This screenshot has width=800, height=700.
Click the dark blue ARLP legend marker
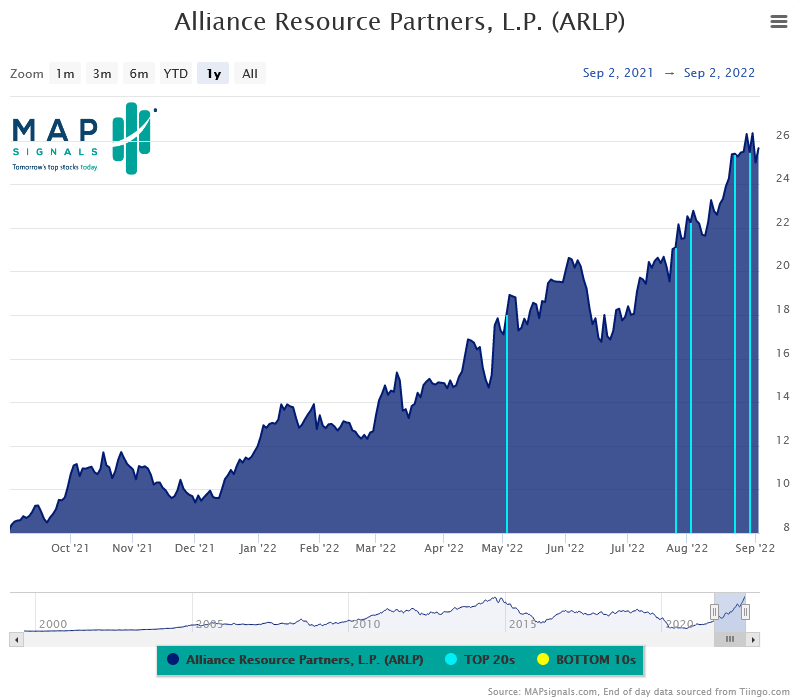[x=173, y=660]
